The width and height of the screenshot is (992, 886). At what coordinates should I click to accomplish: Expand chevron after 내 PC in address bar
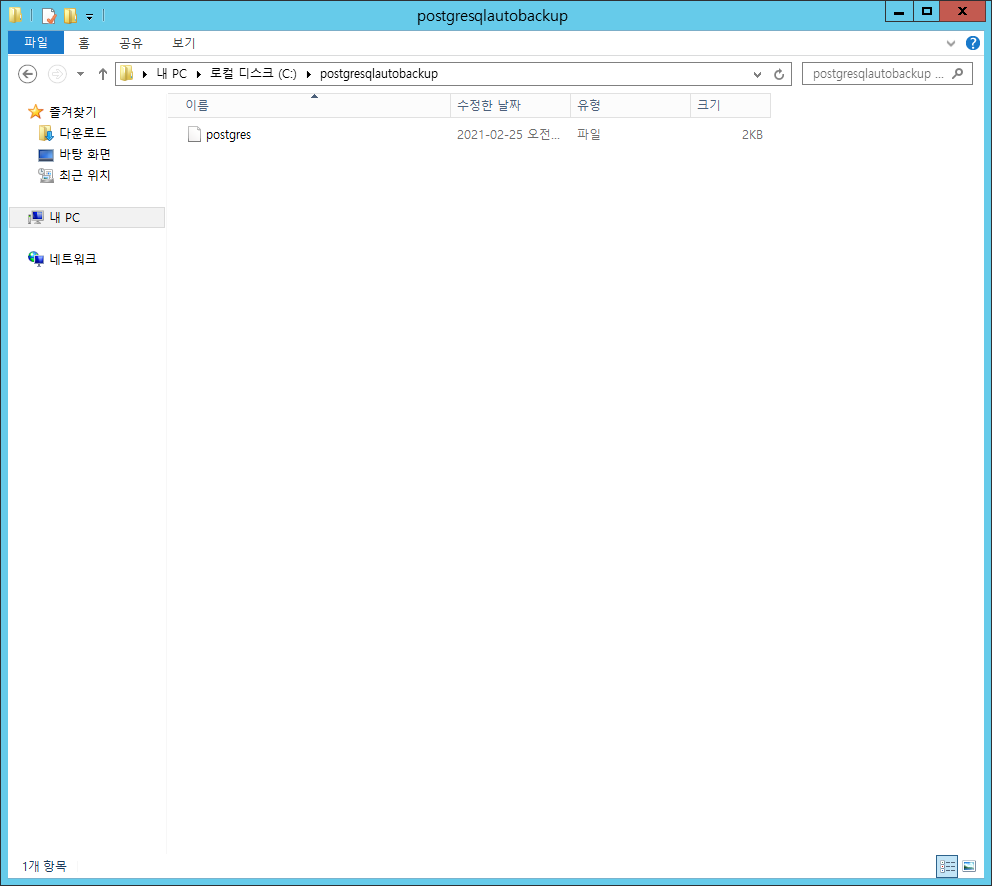(199, 74)
